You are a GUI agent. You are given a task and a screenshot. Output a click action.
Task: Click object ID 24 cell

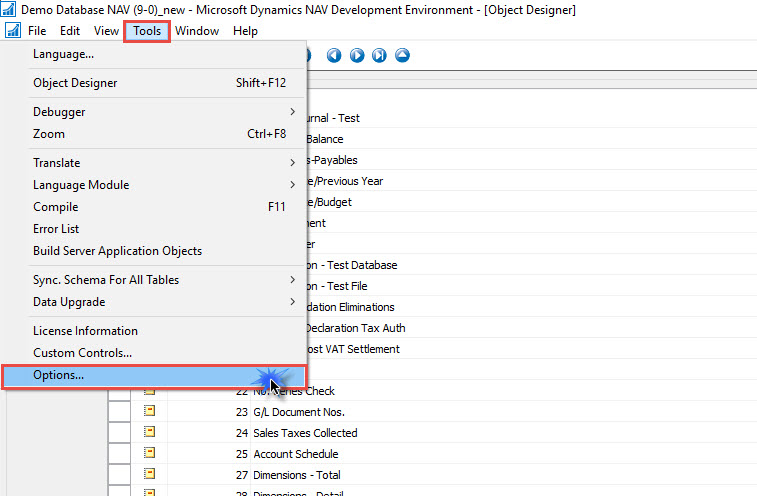click(209, 433)
